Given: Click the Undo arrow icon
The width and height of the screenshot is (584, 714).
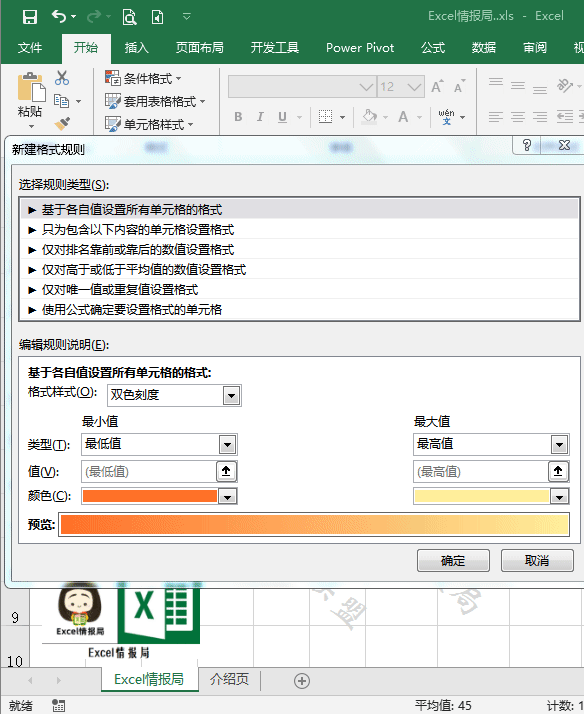Looking at the screenshot, I should click(x=59, y=16).
